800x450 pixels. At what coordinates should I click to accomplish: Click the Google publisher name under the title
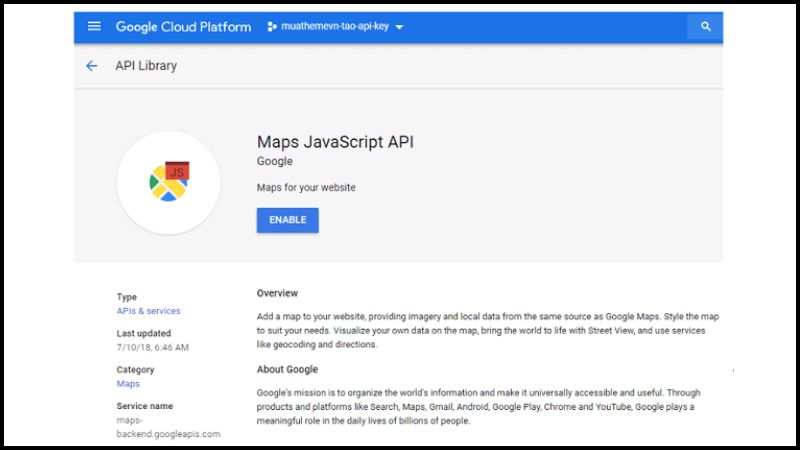click(274, 161)
